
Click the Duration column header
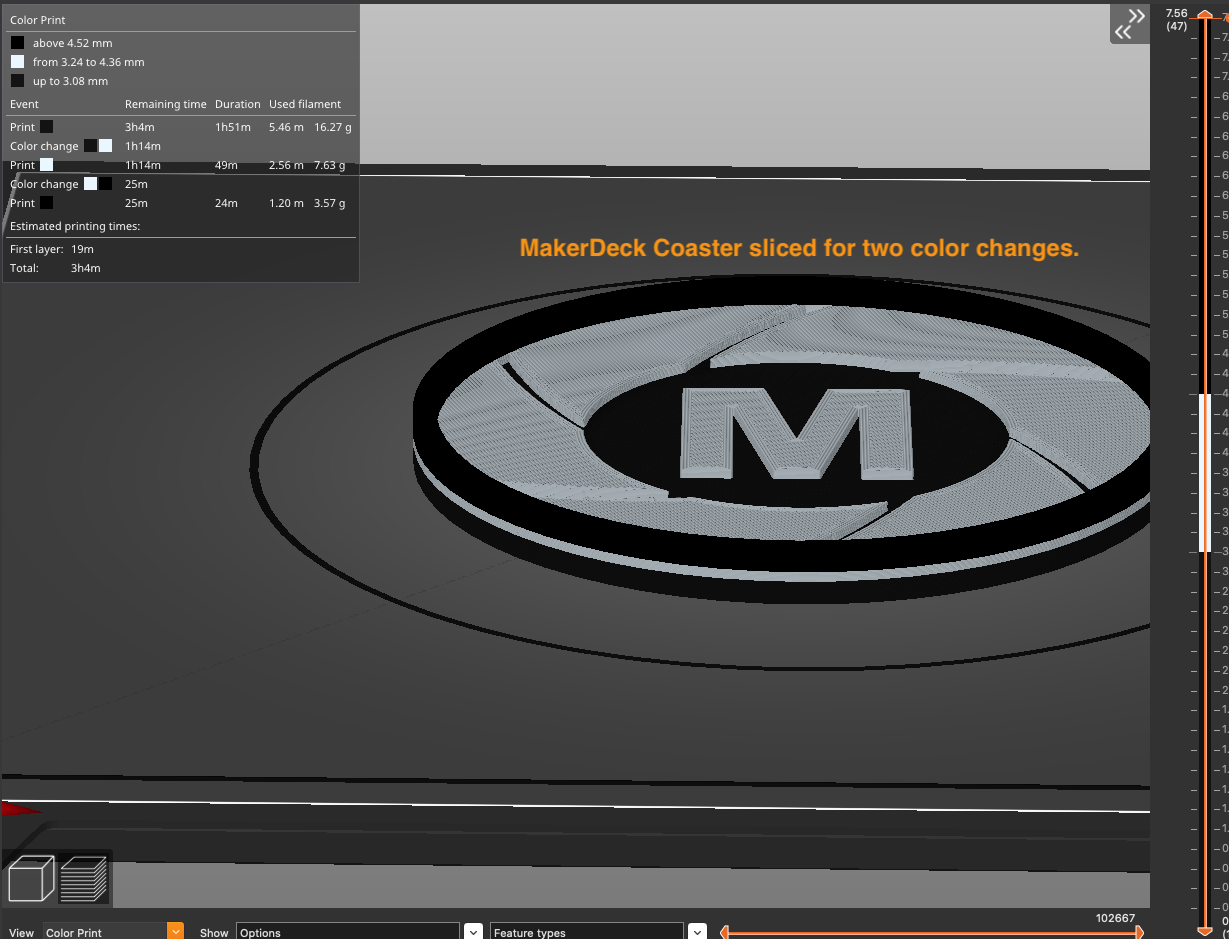238,104
